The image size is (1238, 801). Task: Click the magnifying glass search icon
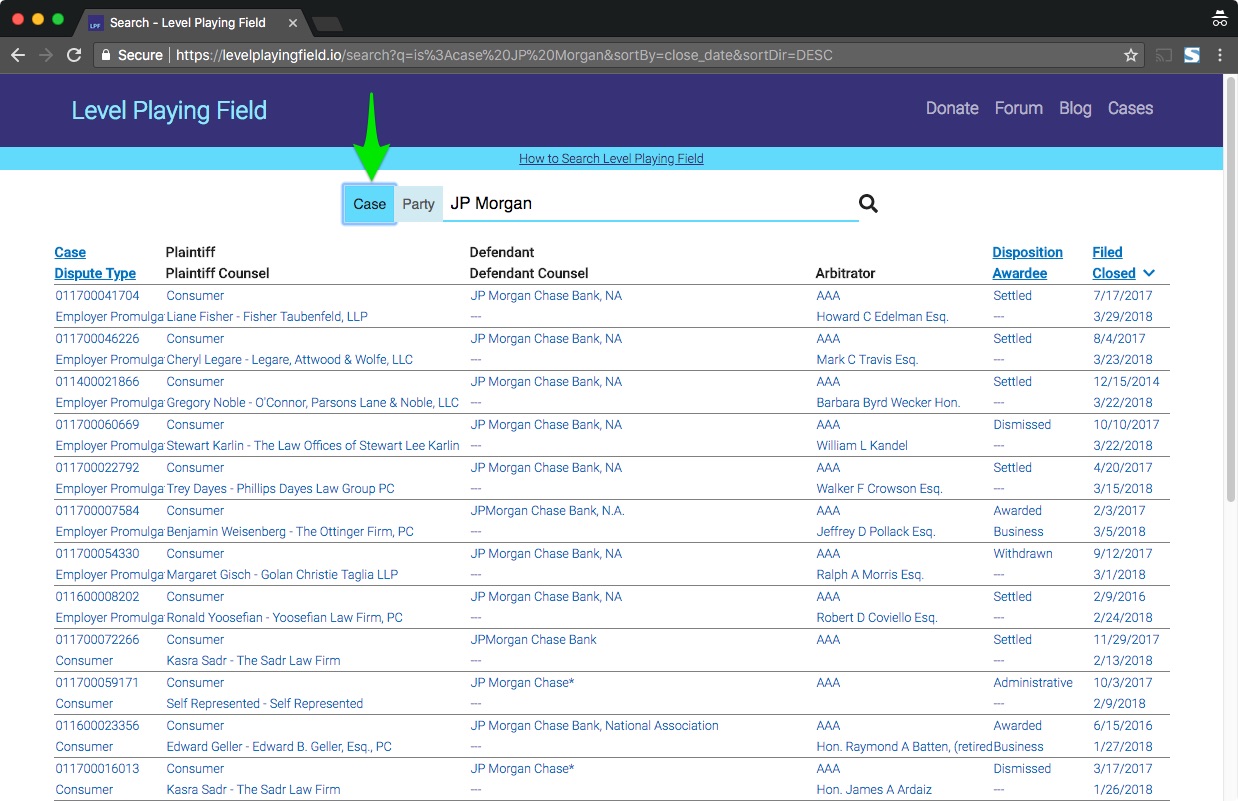(x=868, y=204)
